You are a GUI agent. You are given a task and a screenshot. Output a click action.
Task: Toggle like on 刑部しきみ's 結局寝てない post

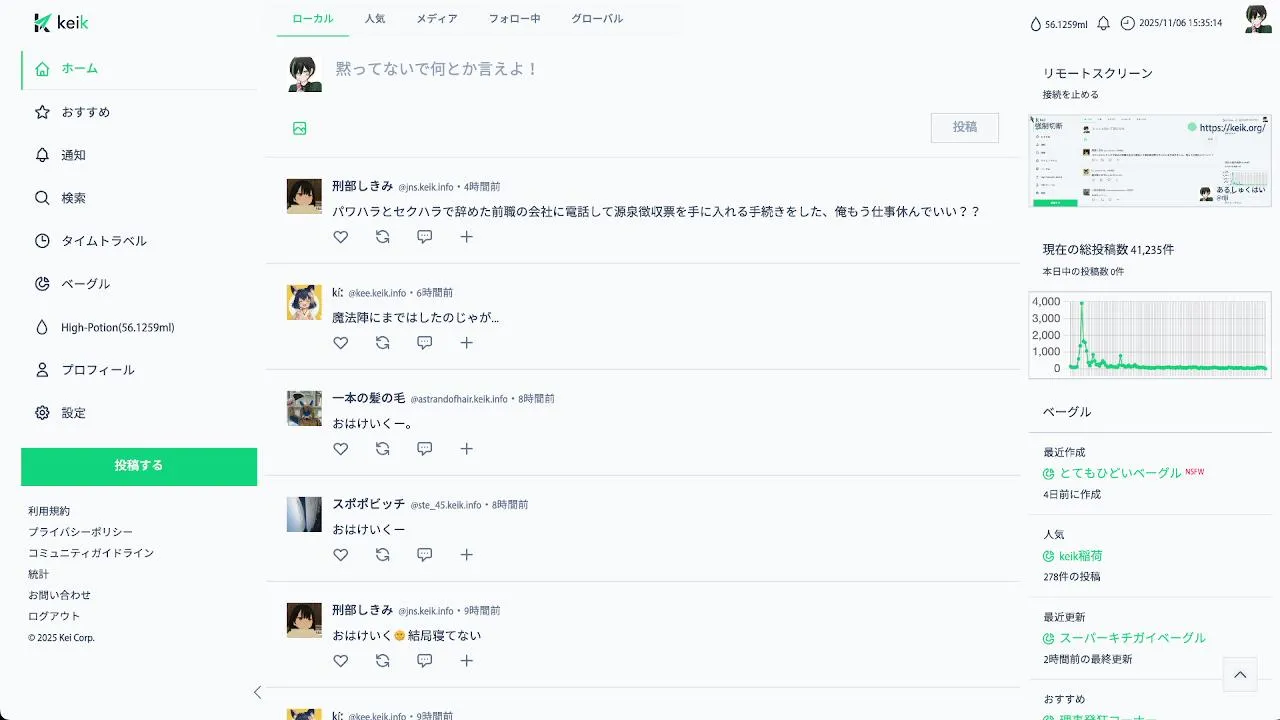pos(340,661)
